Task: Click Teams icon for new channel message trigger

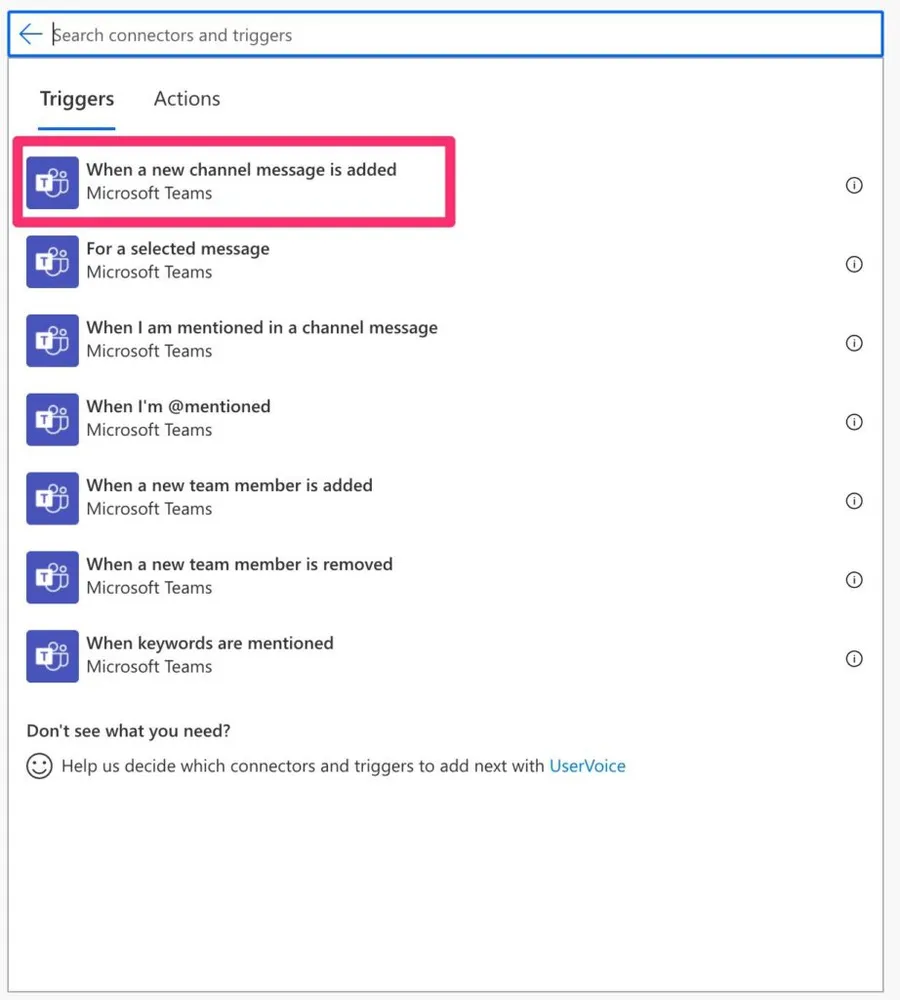Action: tap(52, 183)
